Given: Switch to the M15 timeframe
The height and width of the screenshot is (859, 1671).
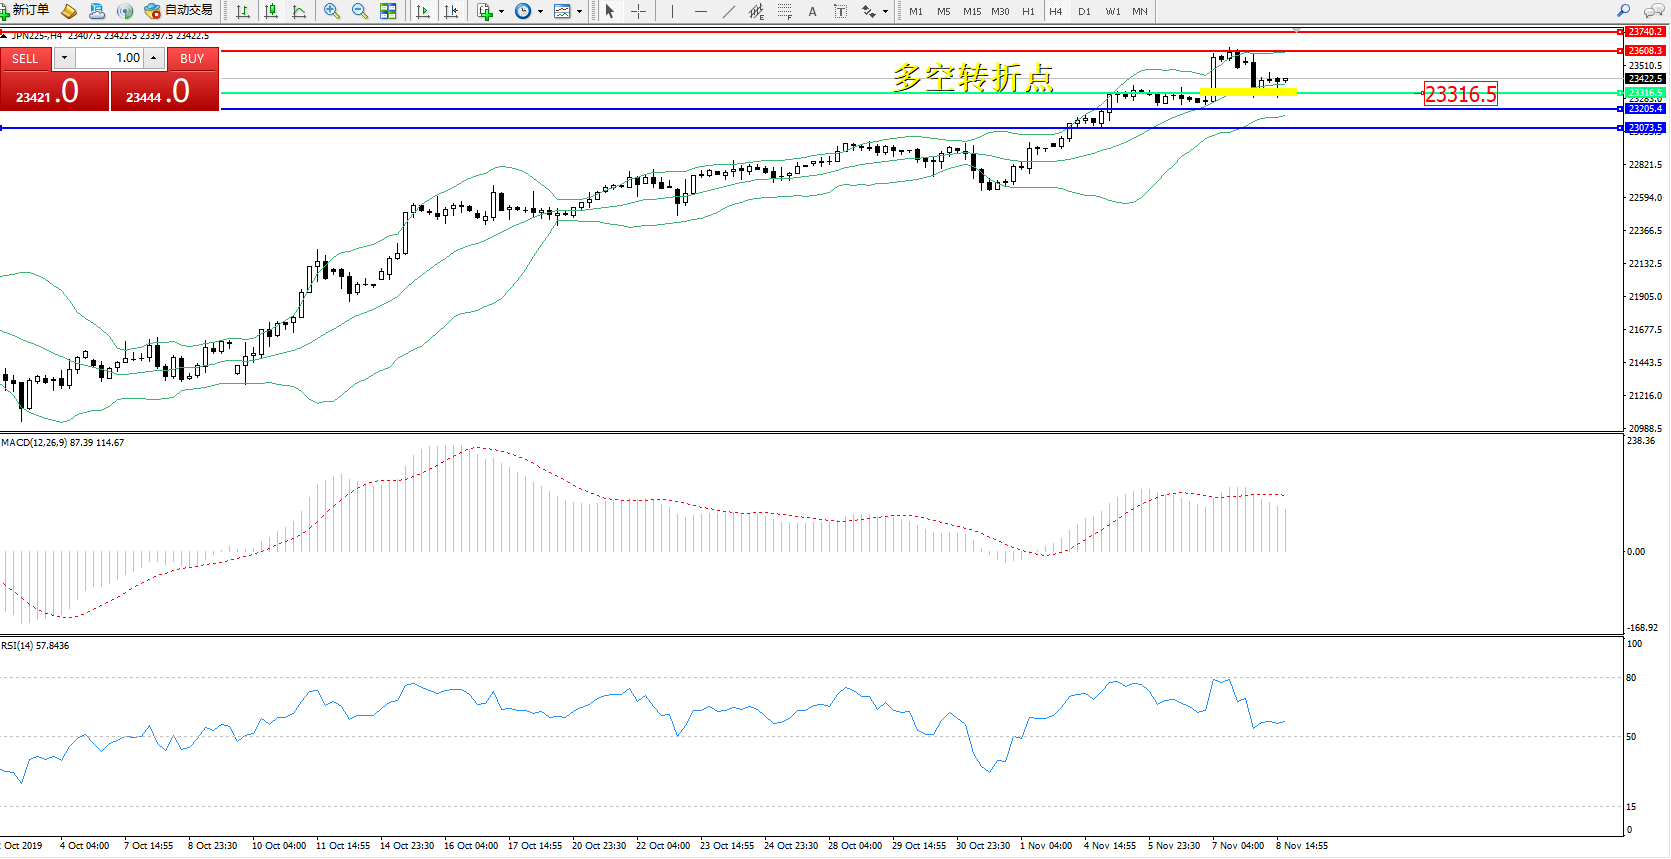Looking at the screenshot, I should [971, 11].
